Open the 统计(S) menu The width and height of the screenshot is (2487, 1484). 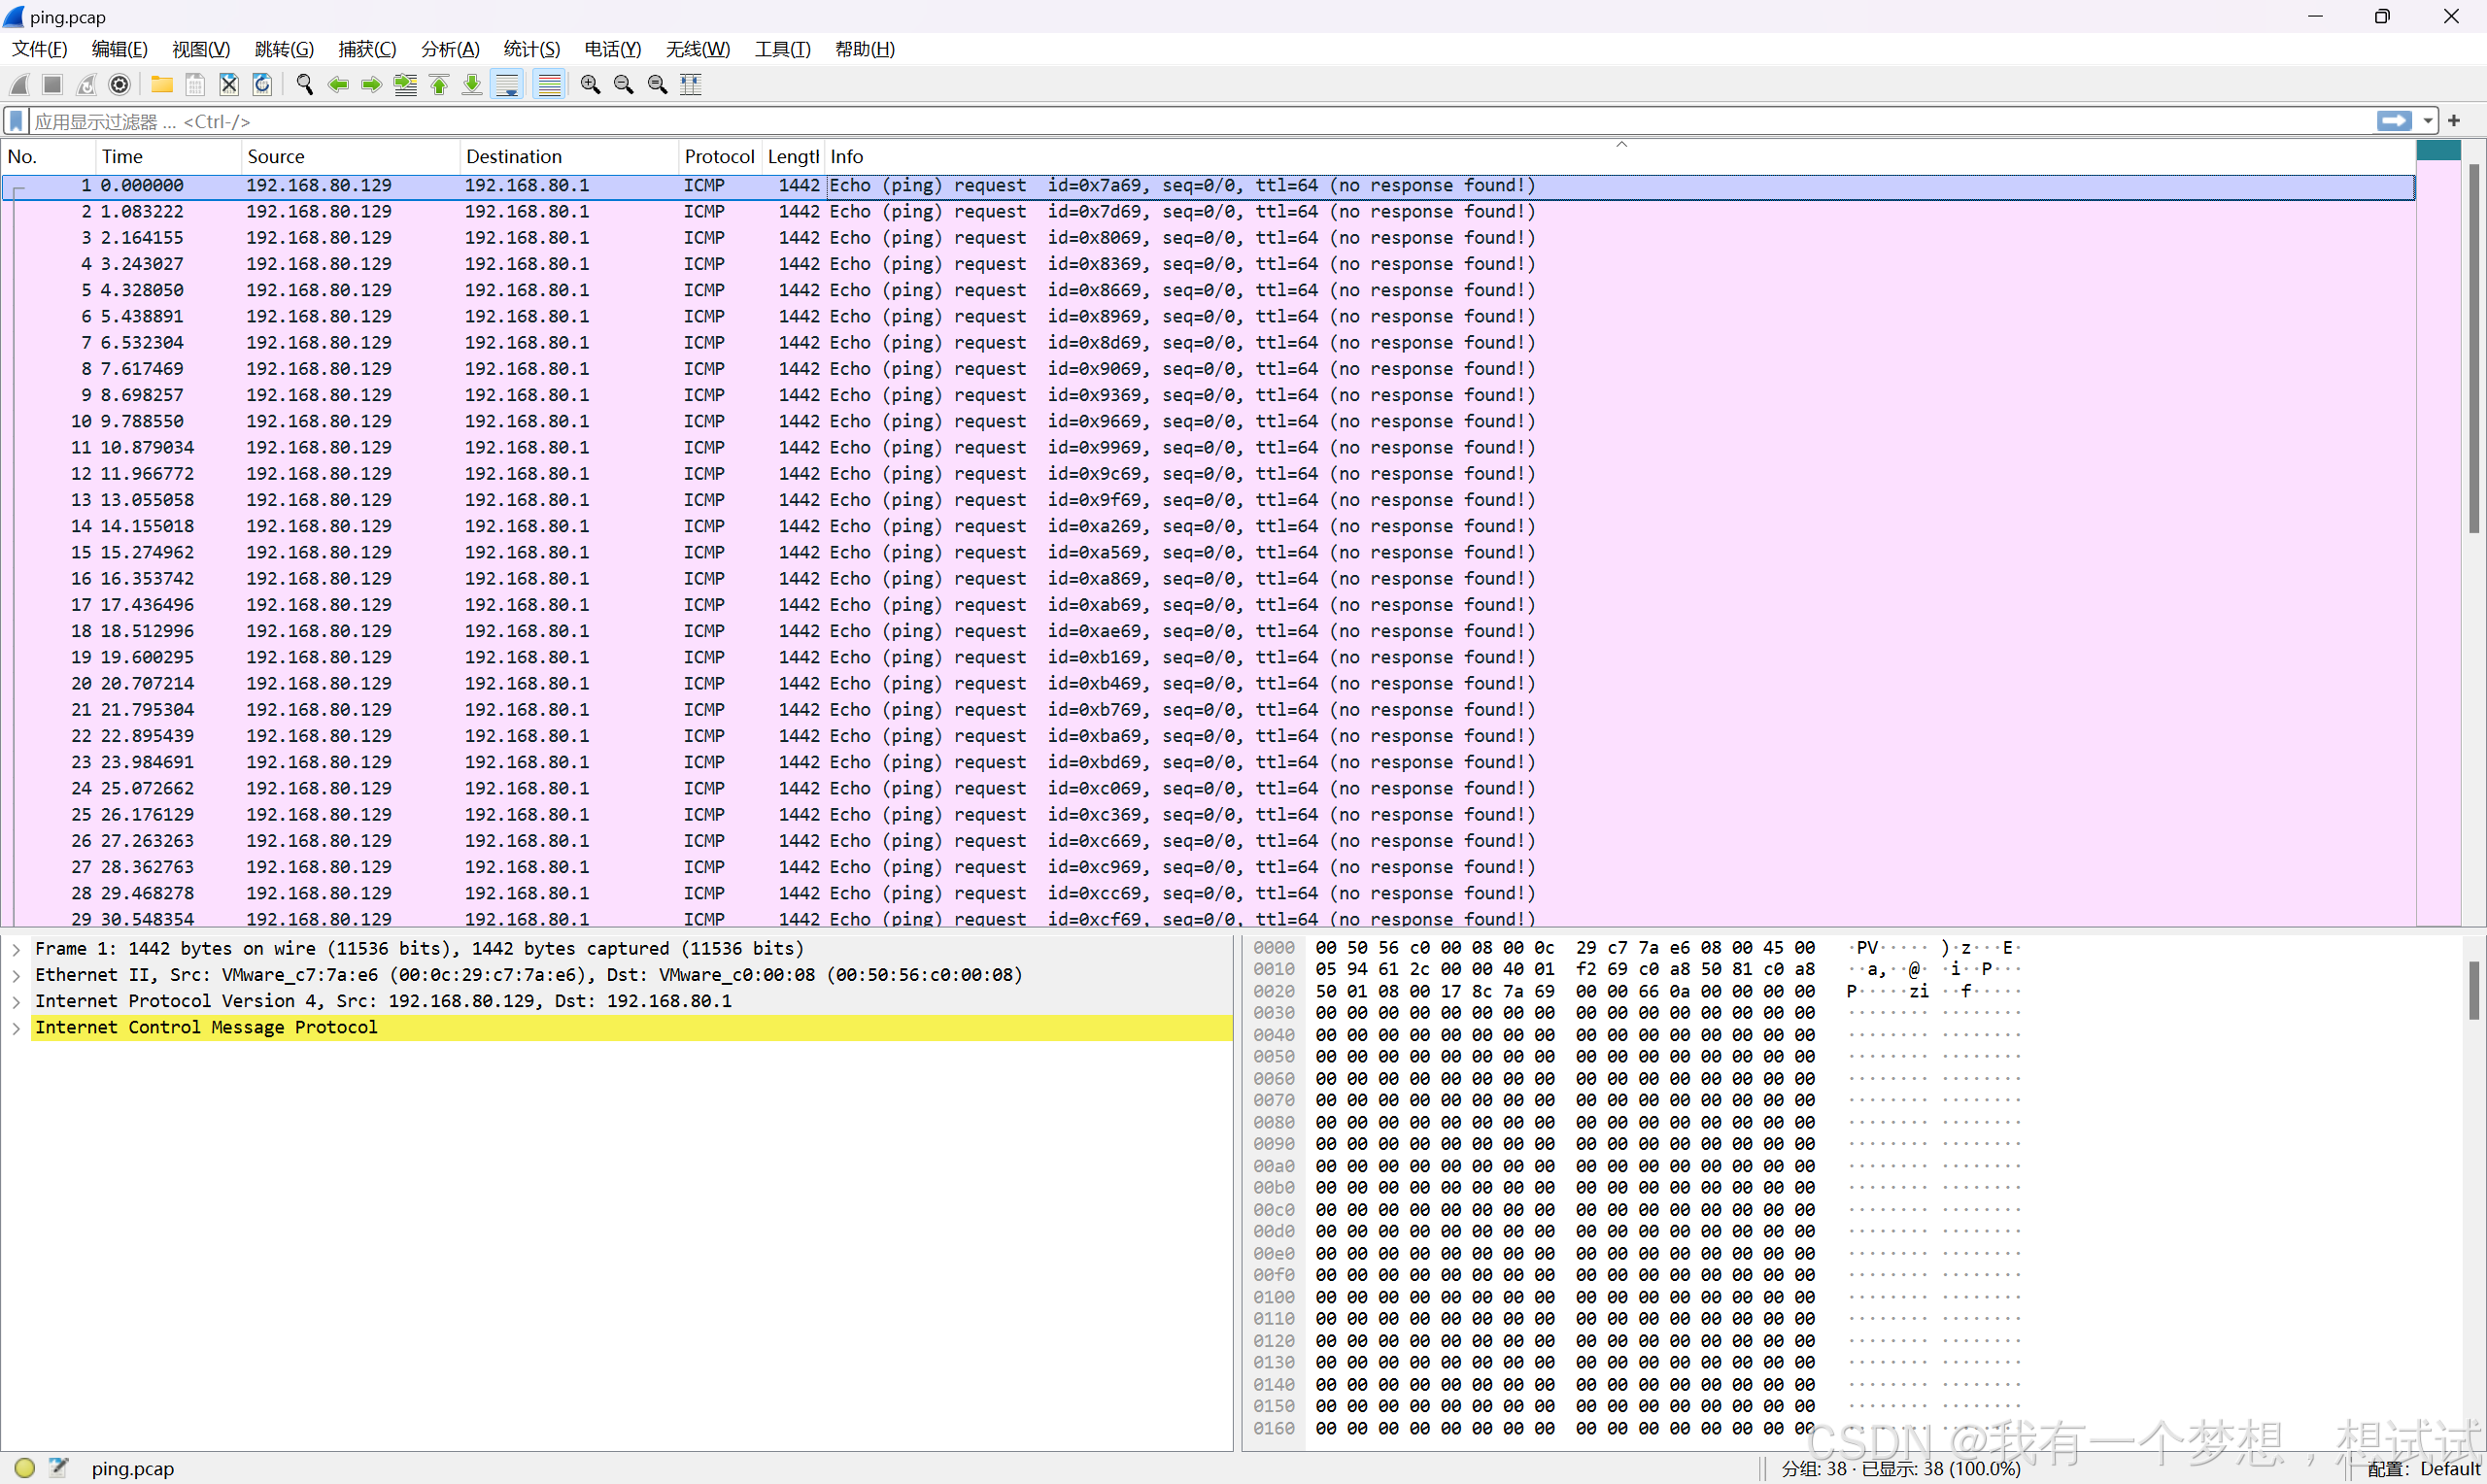point(531,49)
